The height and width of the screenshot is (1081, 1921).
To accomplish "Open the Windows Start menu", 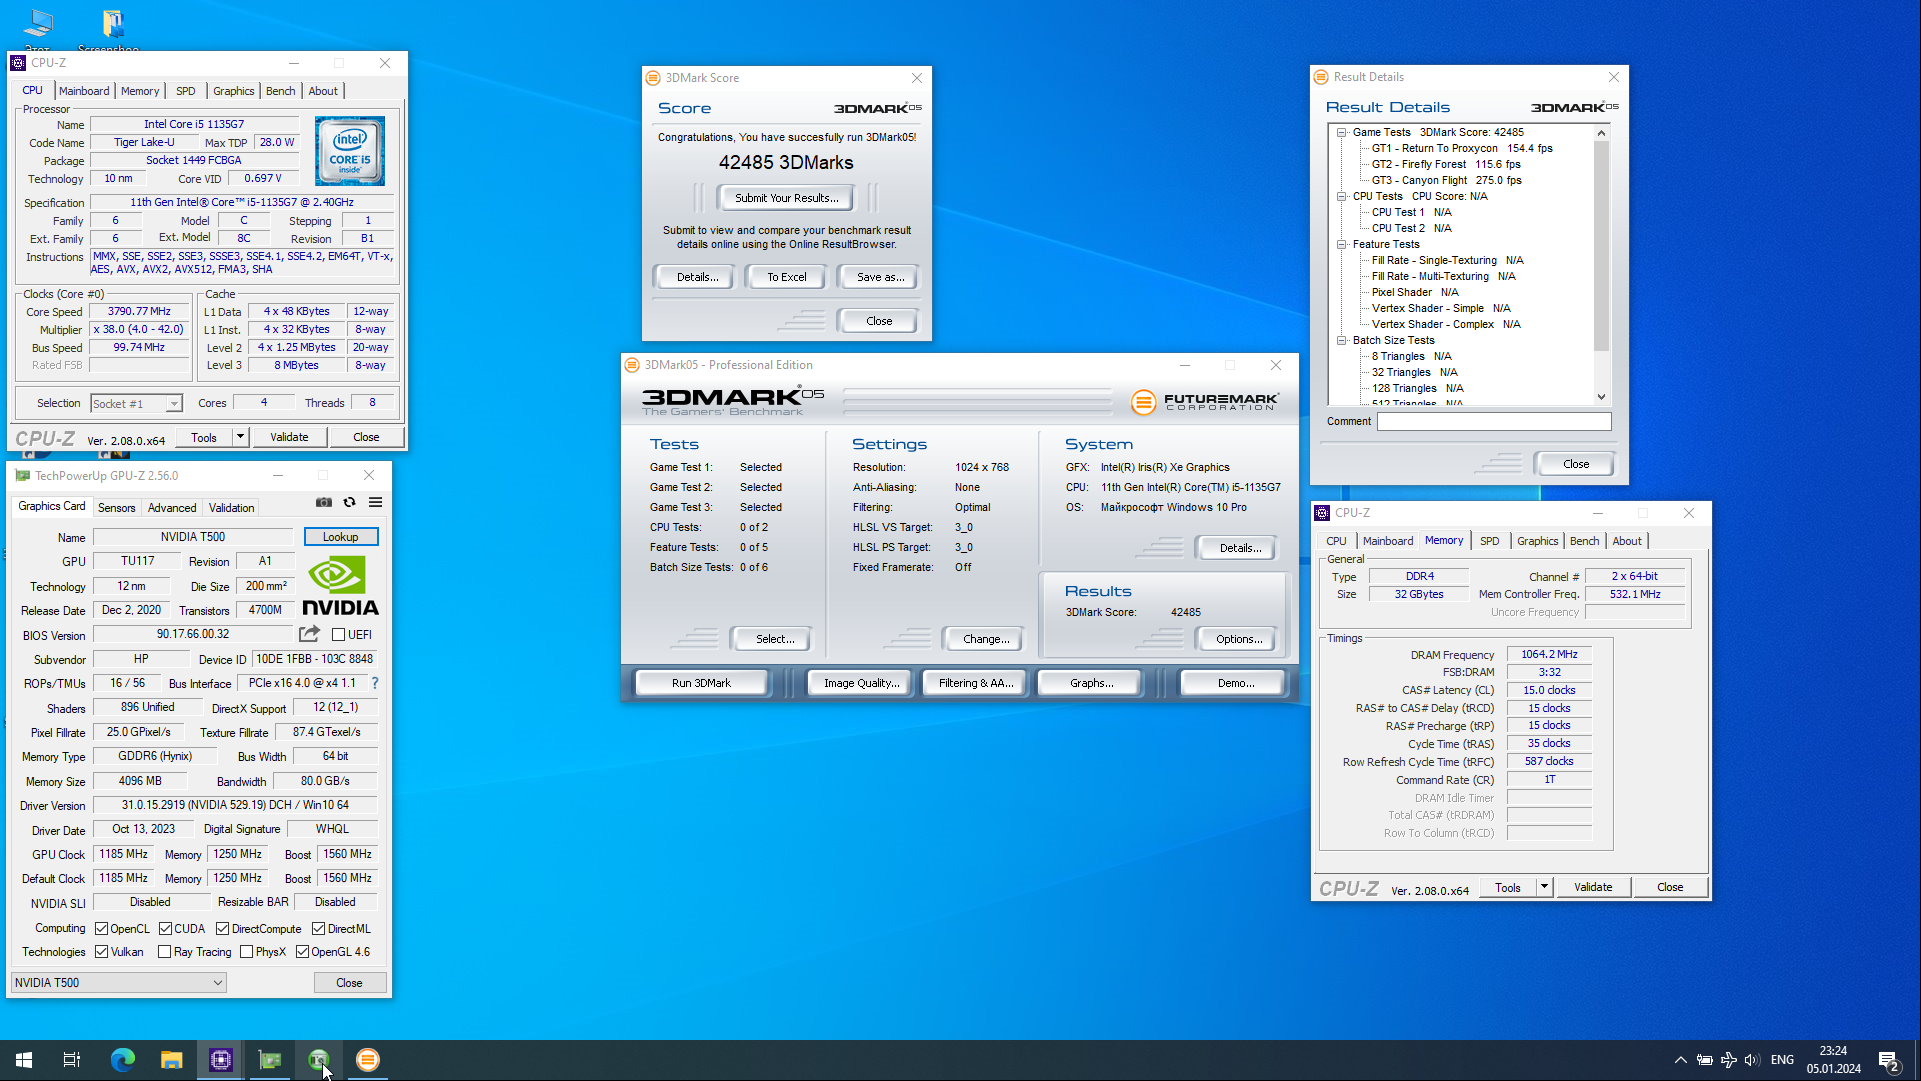I will pos(24,1060).
